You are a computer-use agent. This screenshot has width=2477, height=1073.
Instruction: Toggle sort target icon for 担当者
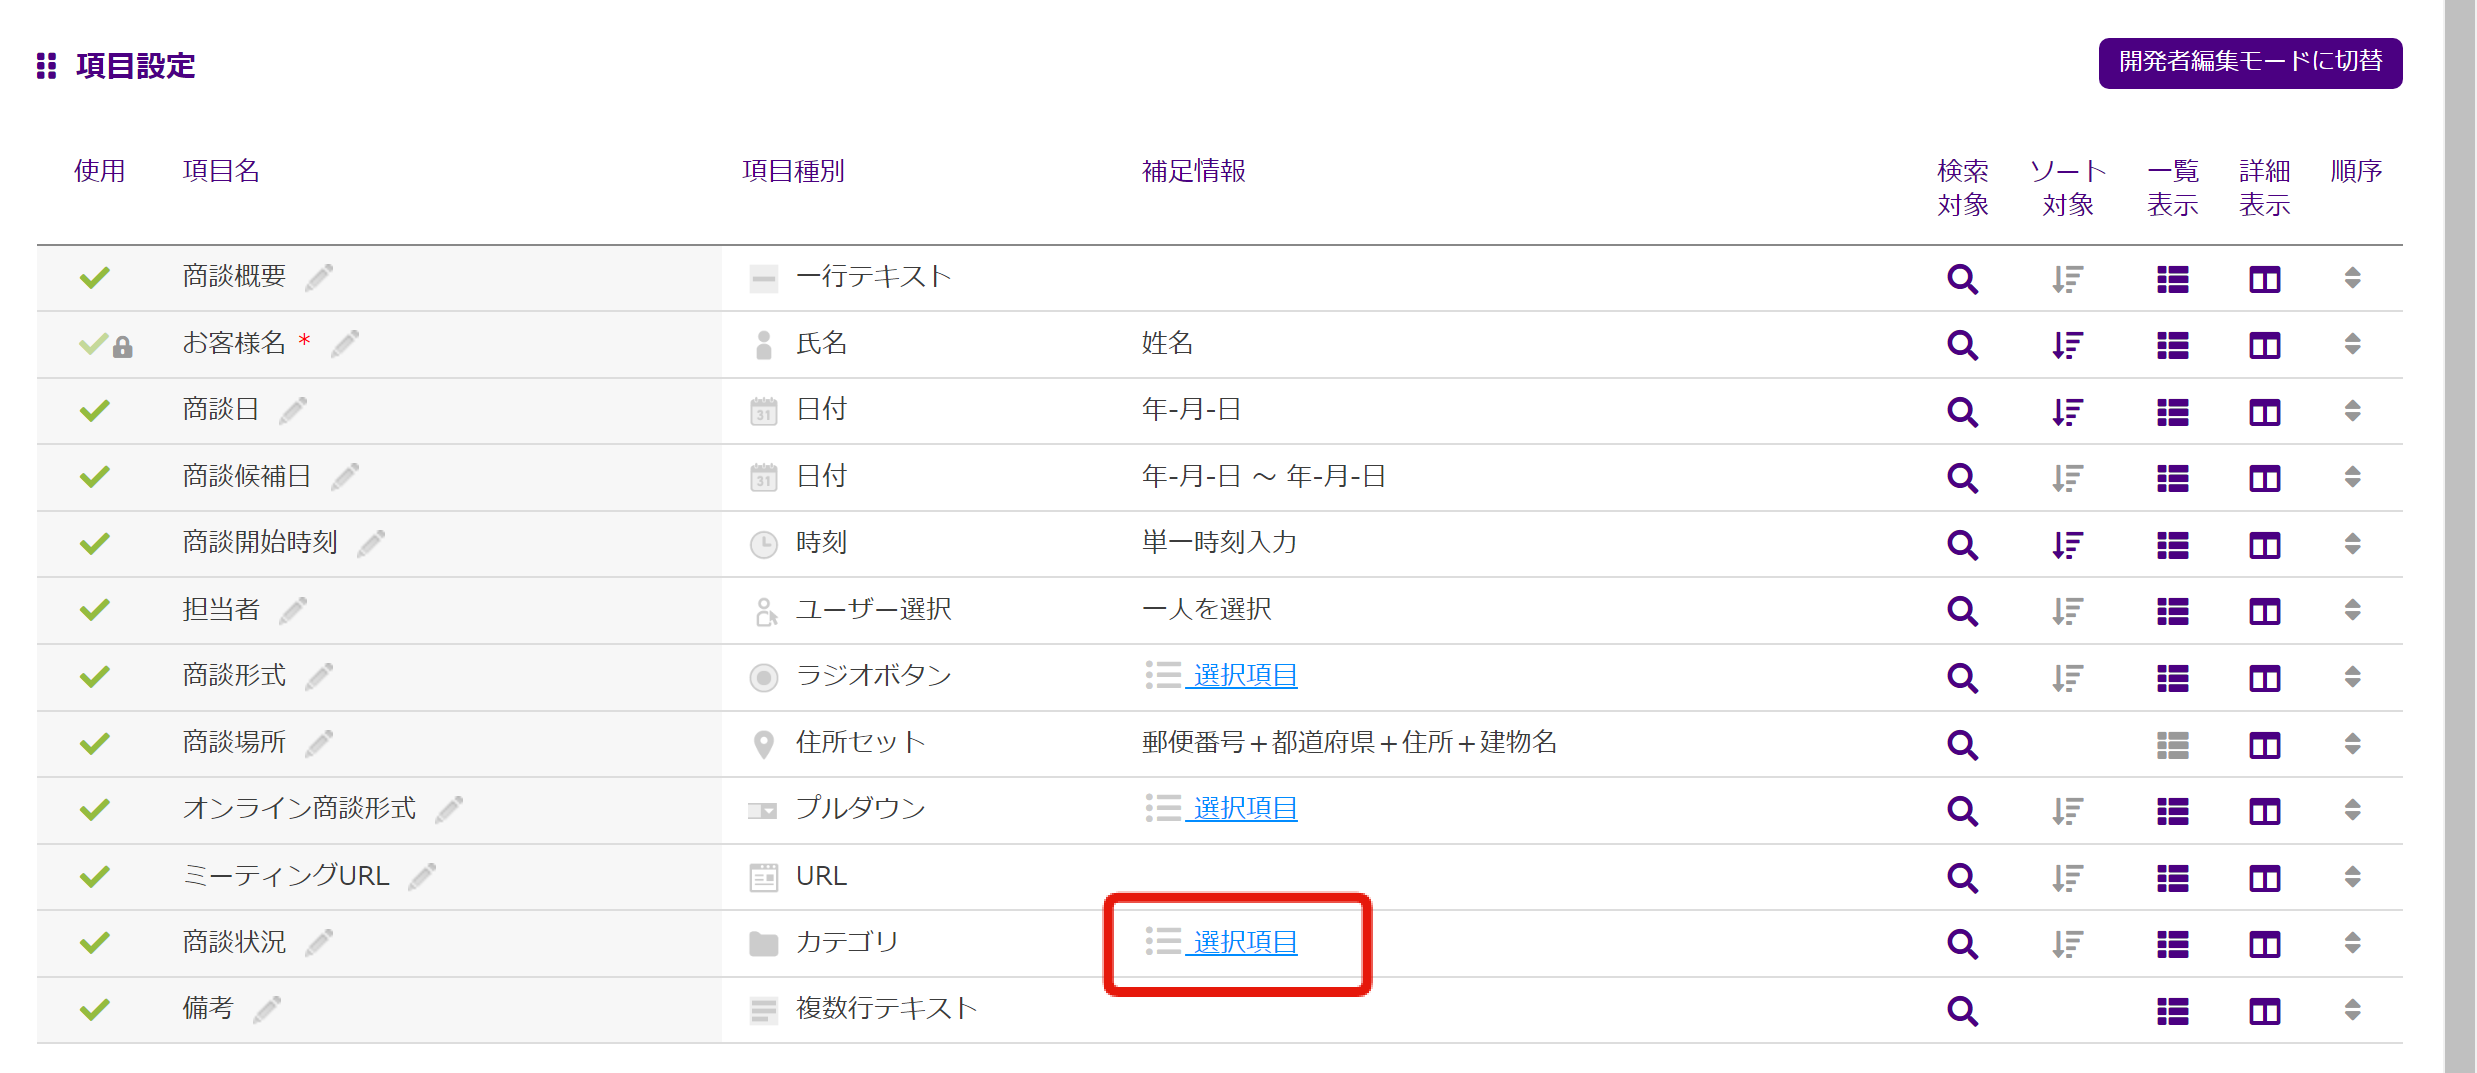[2067, 611]
